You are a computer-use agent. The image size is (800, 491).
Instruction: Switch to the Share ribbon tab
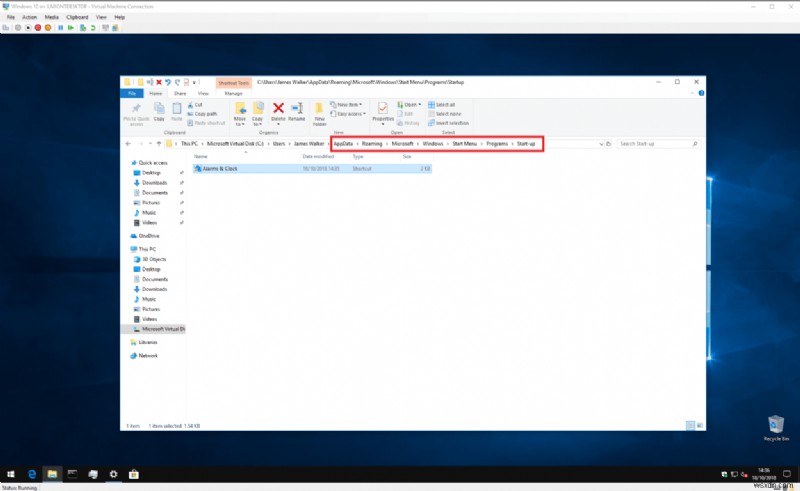[x=180, y=93]
